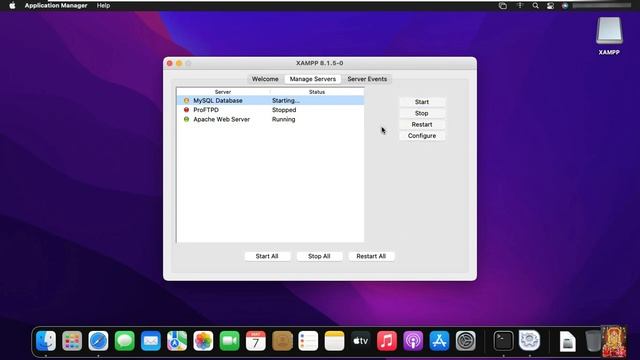Open Trash in the dock
This screenshot has height=360, width=640.
tap(592, 340)
